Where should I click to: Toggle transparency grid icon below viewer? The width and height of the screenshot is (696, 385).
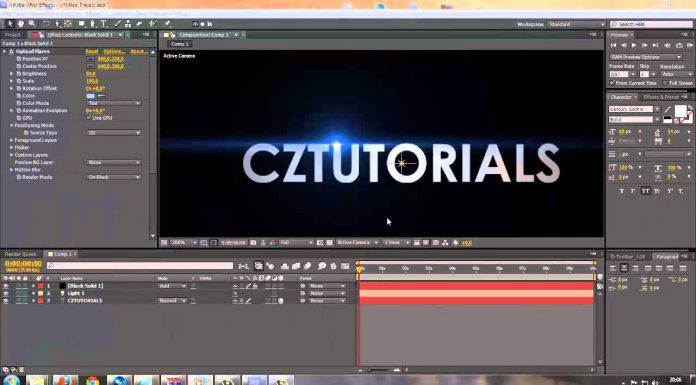(x=329, y=243)
